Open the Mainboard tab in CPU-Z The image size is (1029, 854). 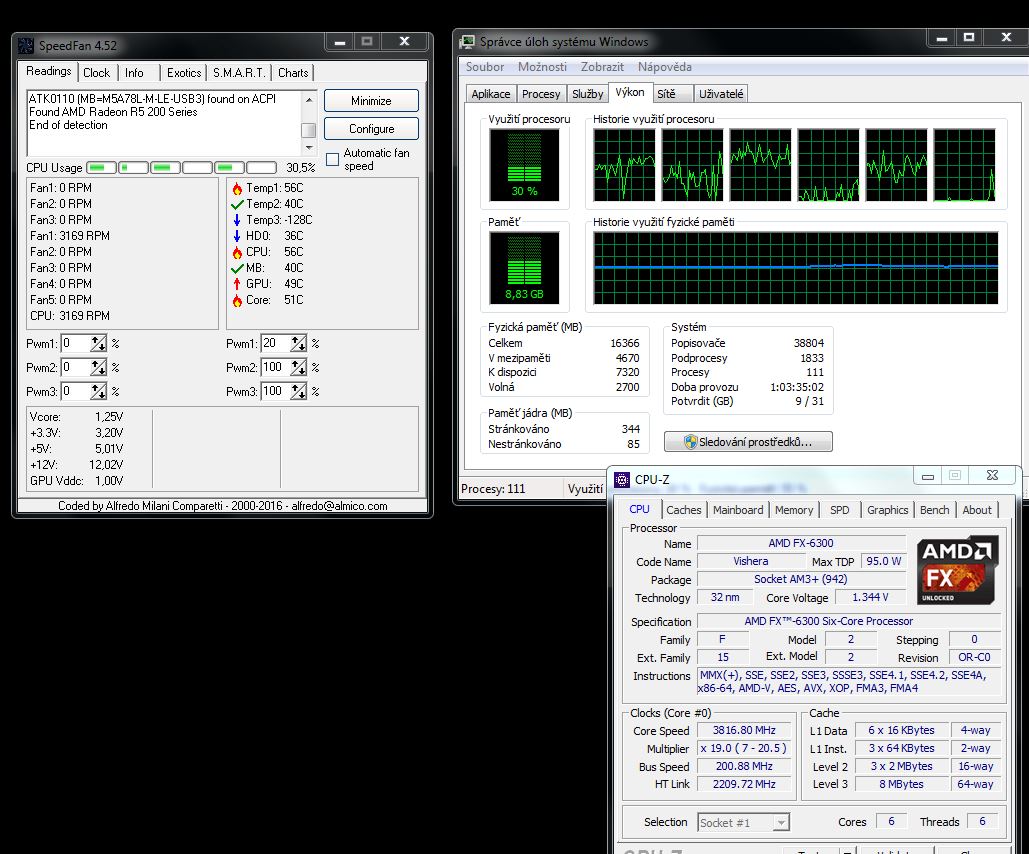[x=738, y=510]
